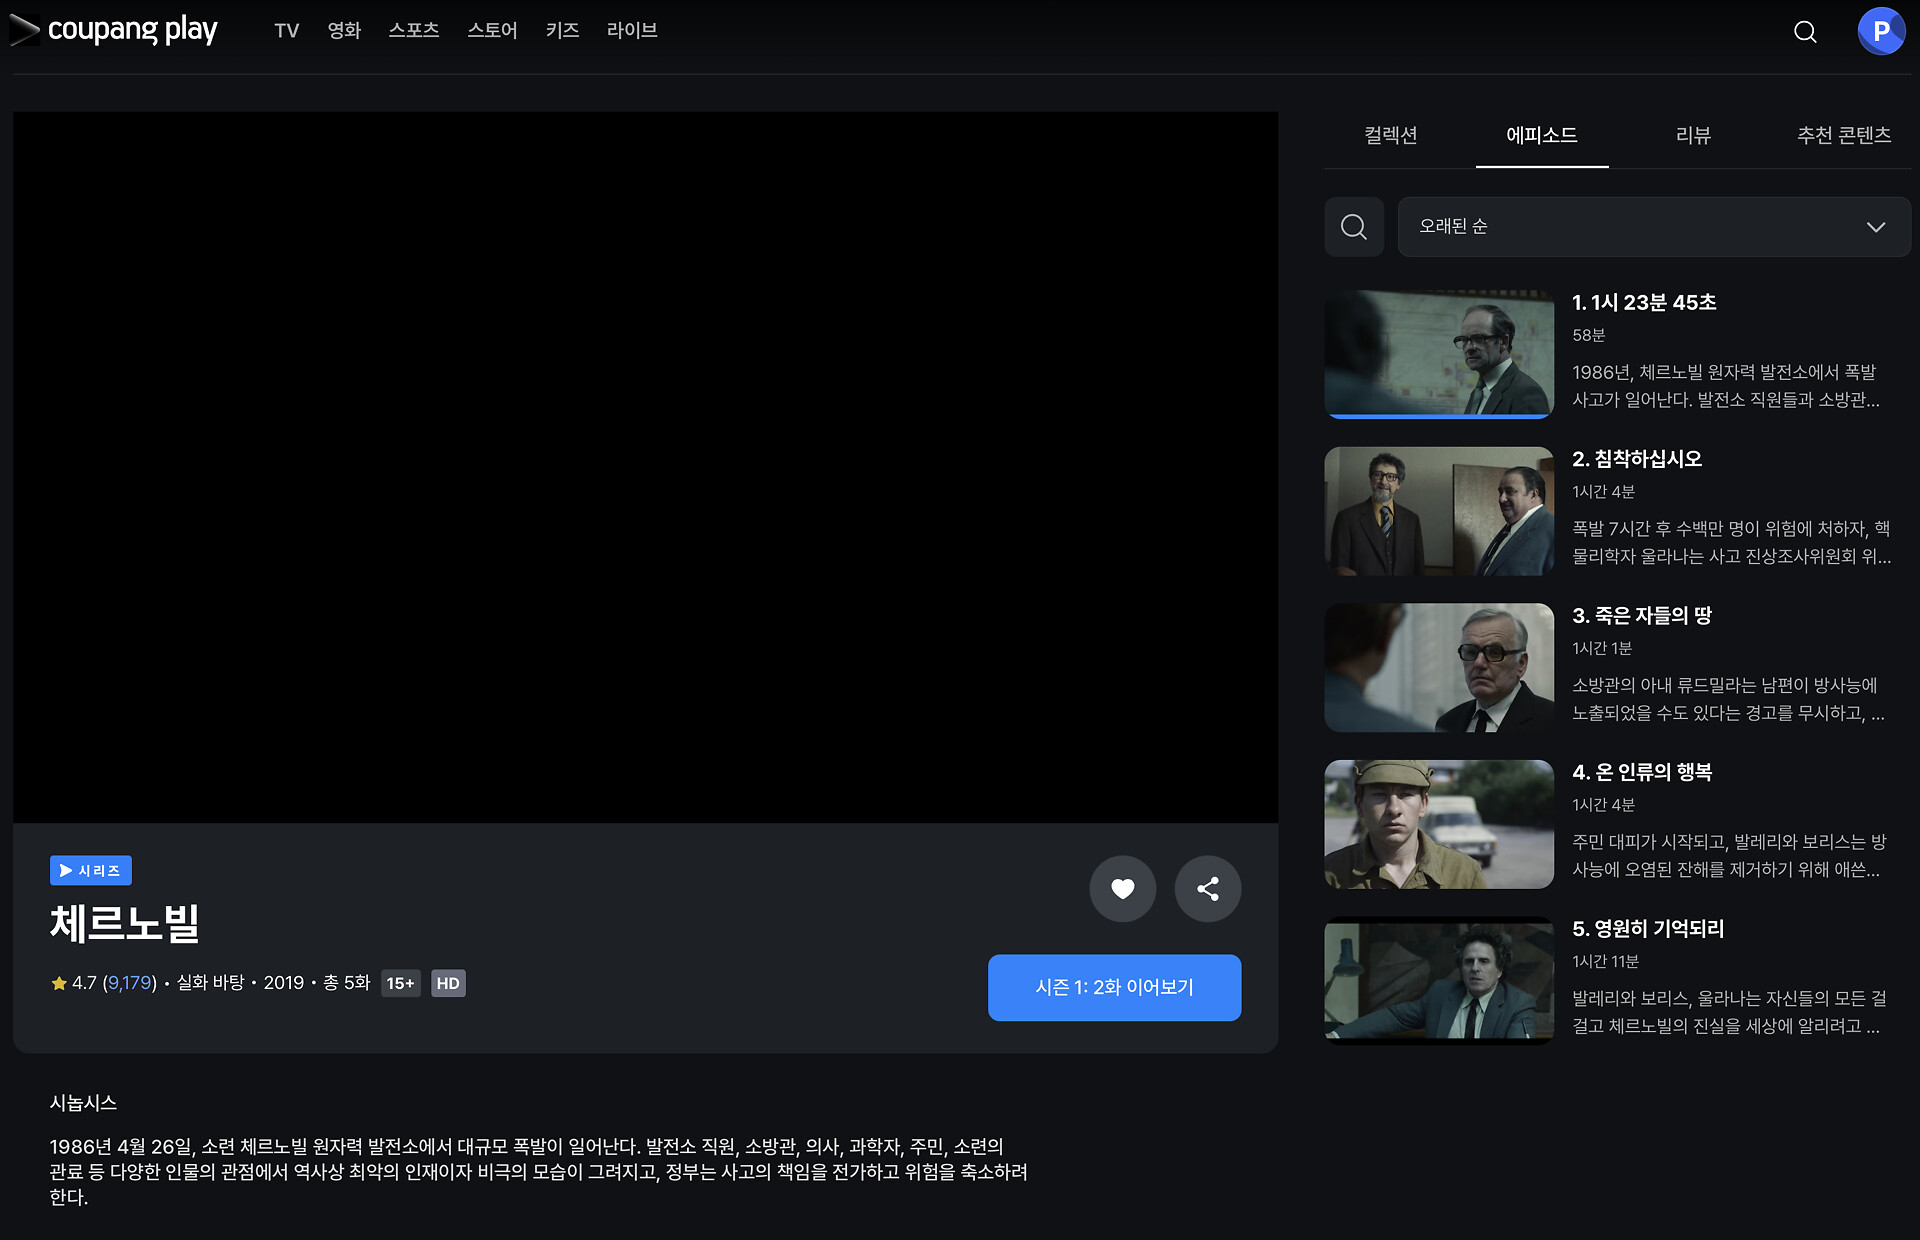1920x1240 pixels.
Task: Switch to the 리뷰 tab
Action: point(1693,136)
